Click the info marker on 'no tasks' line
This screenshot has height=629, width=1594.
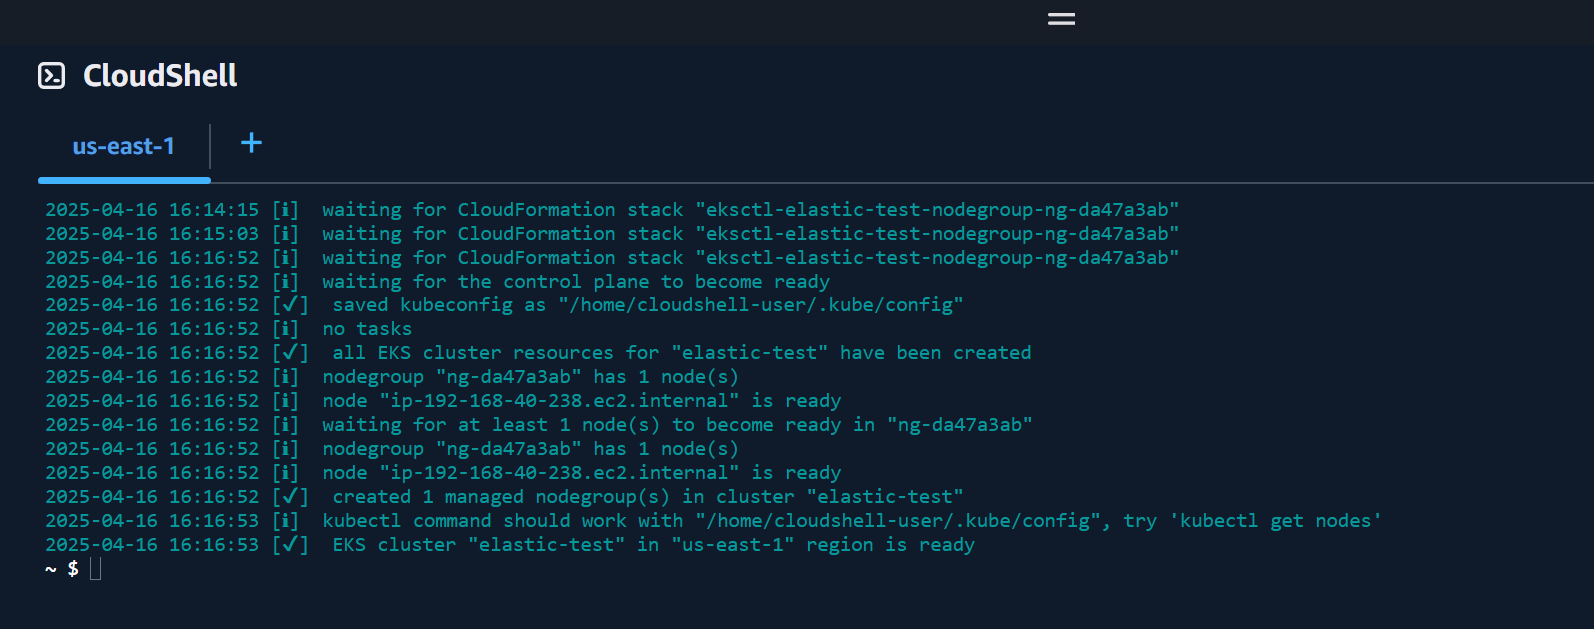(286, 329)
